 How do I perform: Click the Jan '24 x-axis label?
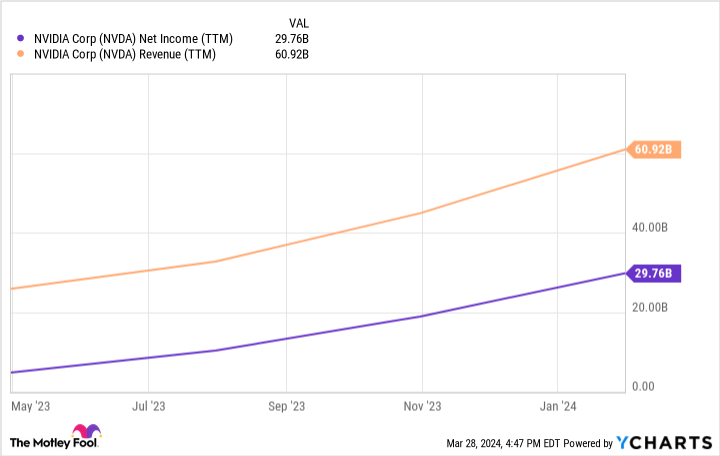click(560, 406)
